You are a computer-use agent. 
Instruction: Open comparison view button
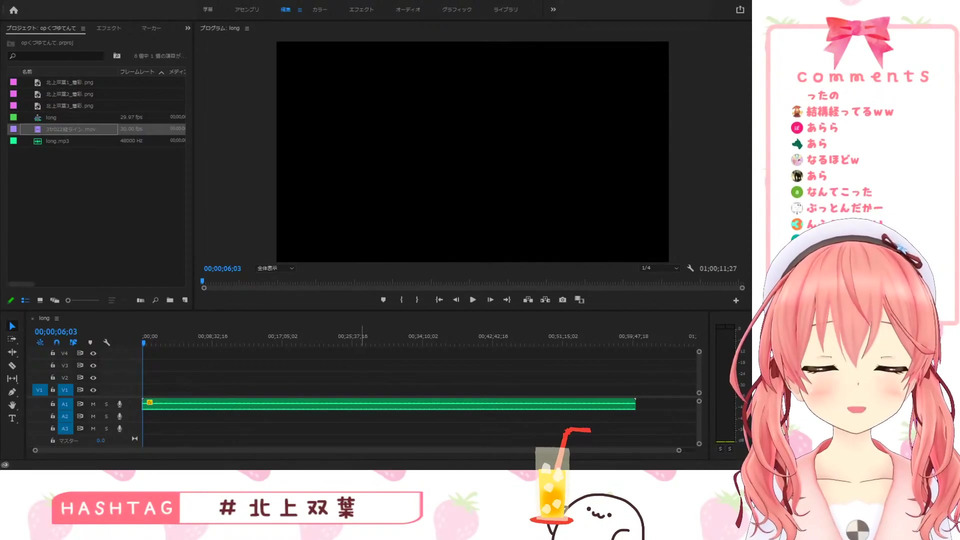click(x=579, y=300)
